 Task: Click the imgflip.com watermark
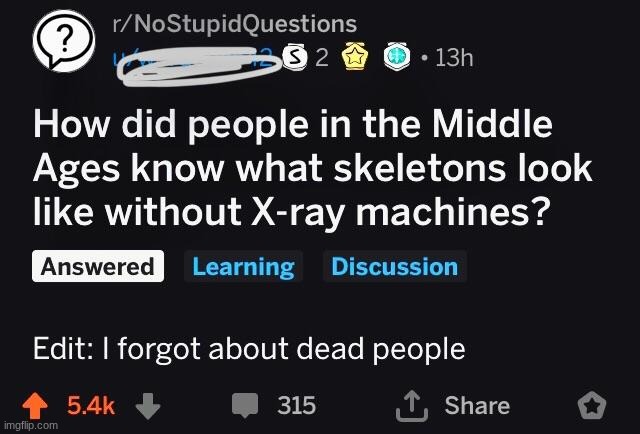(30, 425)
